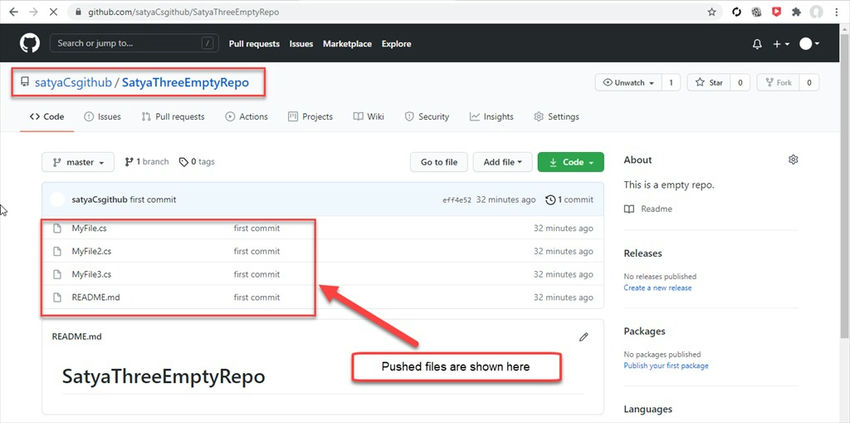Fork the repository
This screenshot has height=423, width=850.
click(778, 82)
